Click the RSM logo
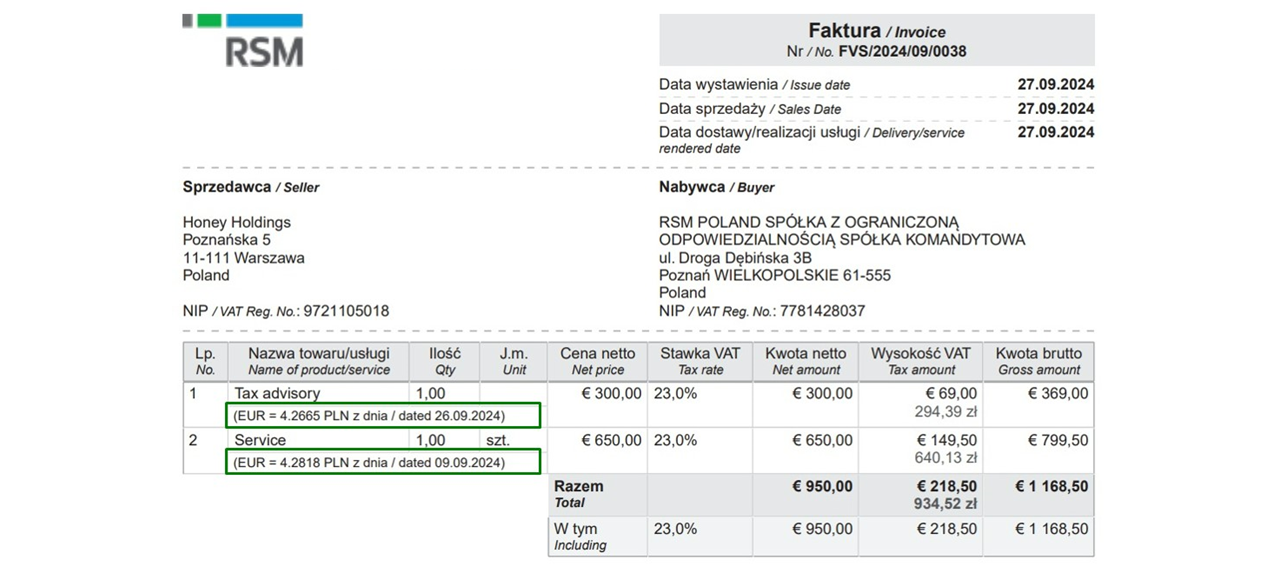Image resolution: width=1280 pixels, height=567 pixels. [x=243, y=41]
